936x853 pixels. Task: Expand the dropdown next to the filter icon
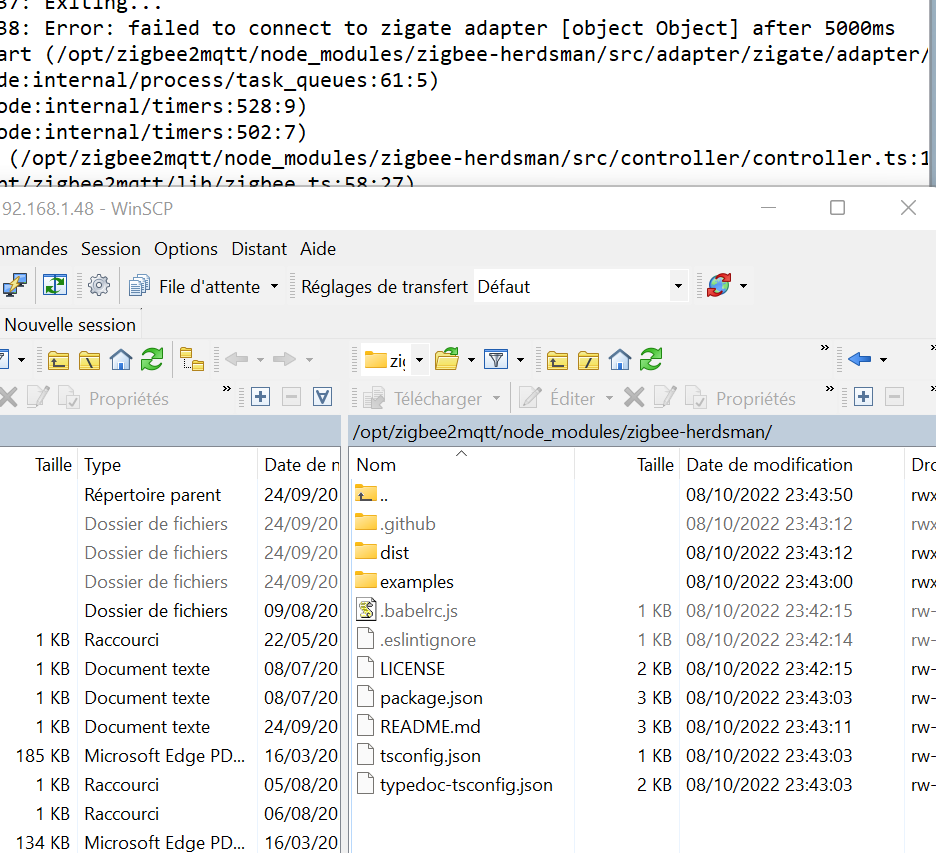pyautogui.click(x=521, y=359)
